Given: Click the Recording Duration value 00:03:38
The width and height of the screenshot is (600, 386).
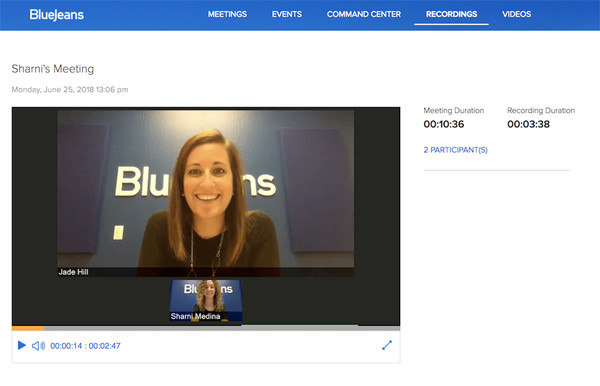Looking at the screenshot, I should coord(528,124).
